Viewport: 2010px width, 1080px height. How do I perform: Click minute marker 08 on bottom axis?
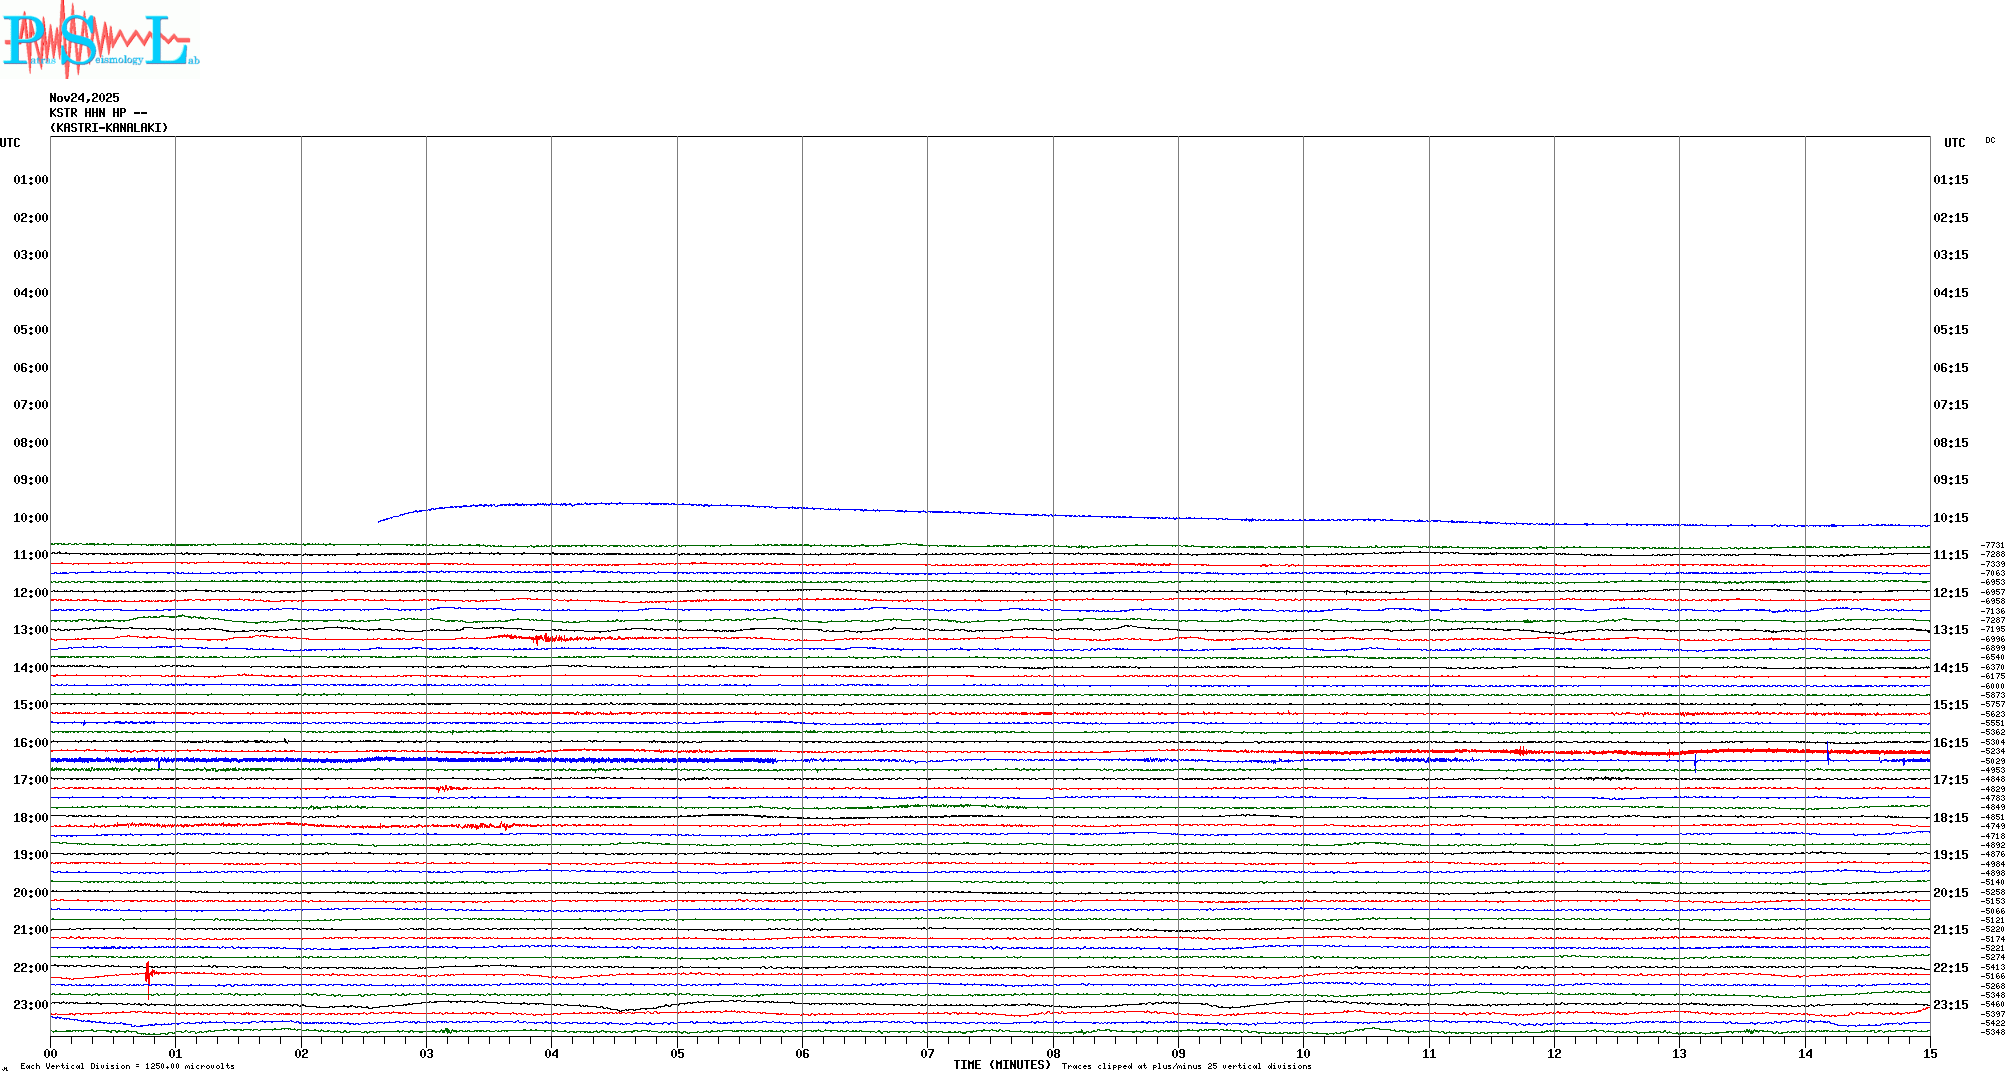(x=1053, y=1054)
